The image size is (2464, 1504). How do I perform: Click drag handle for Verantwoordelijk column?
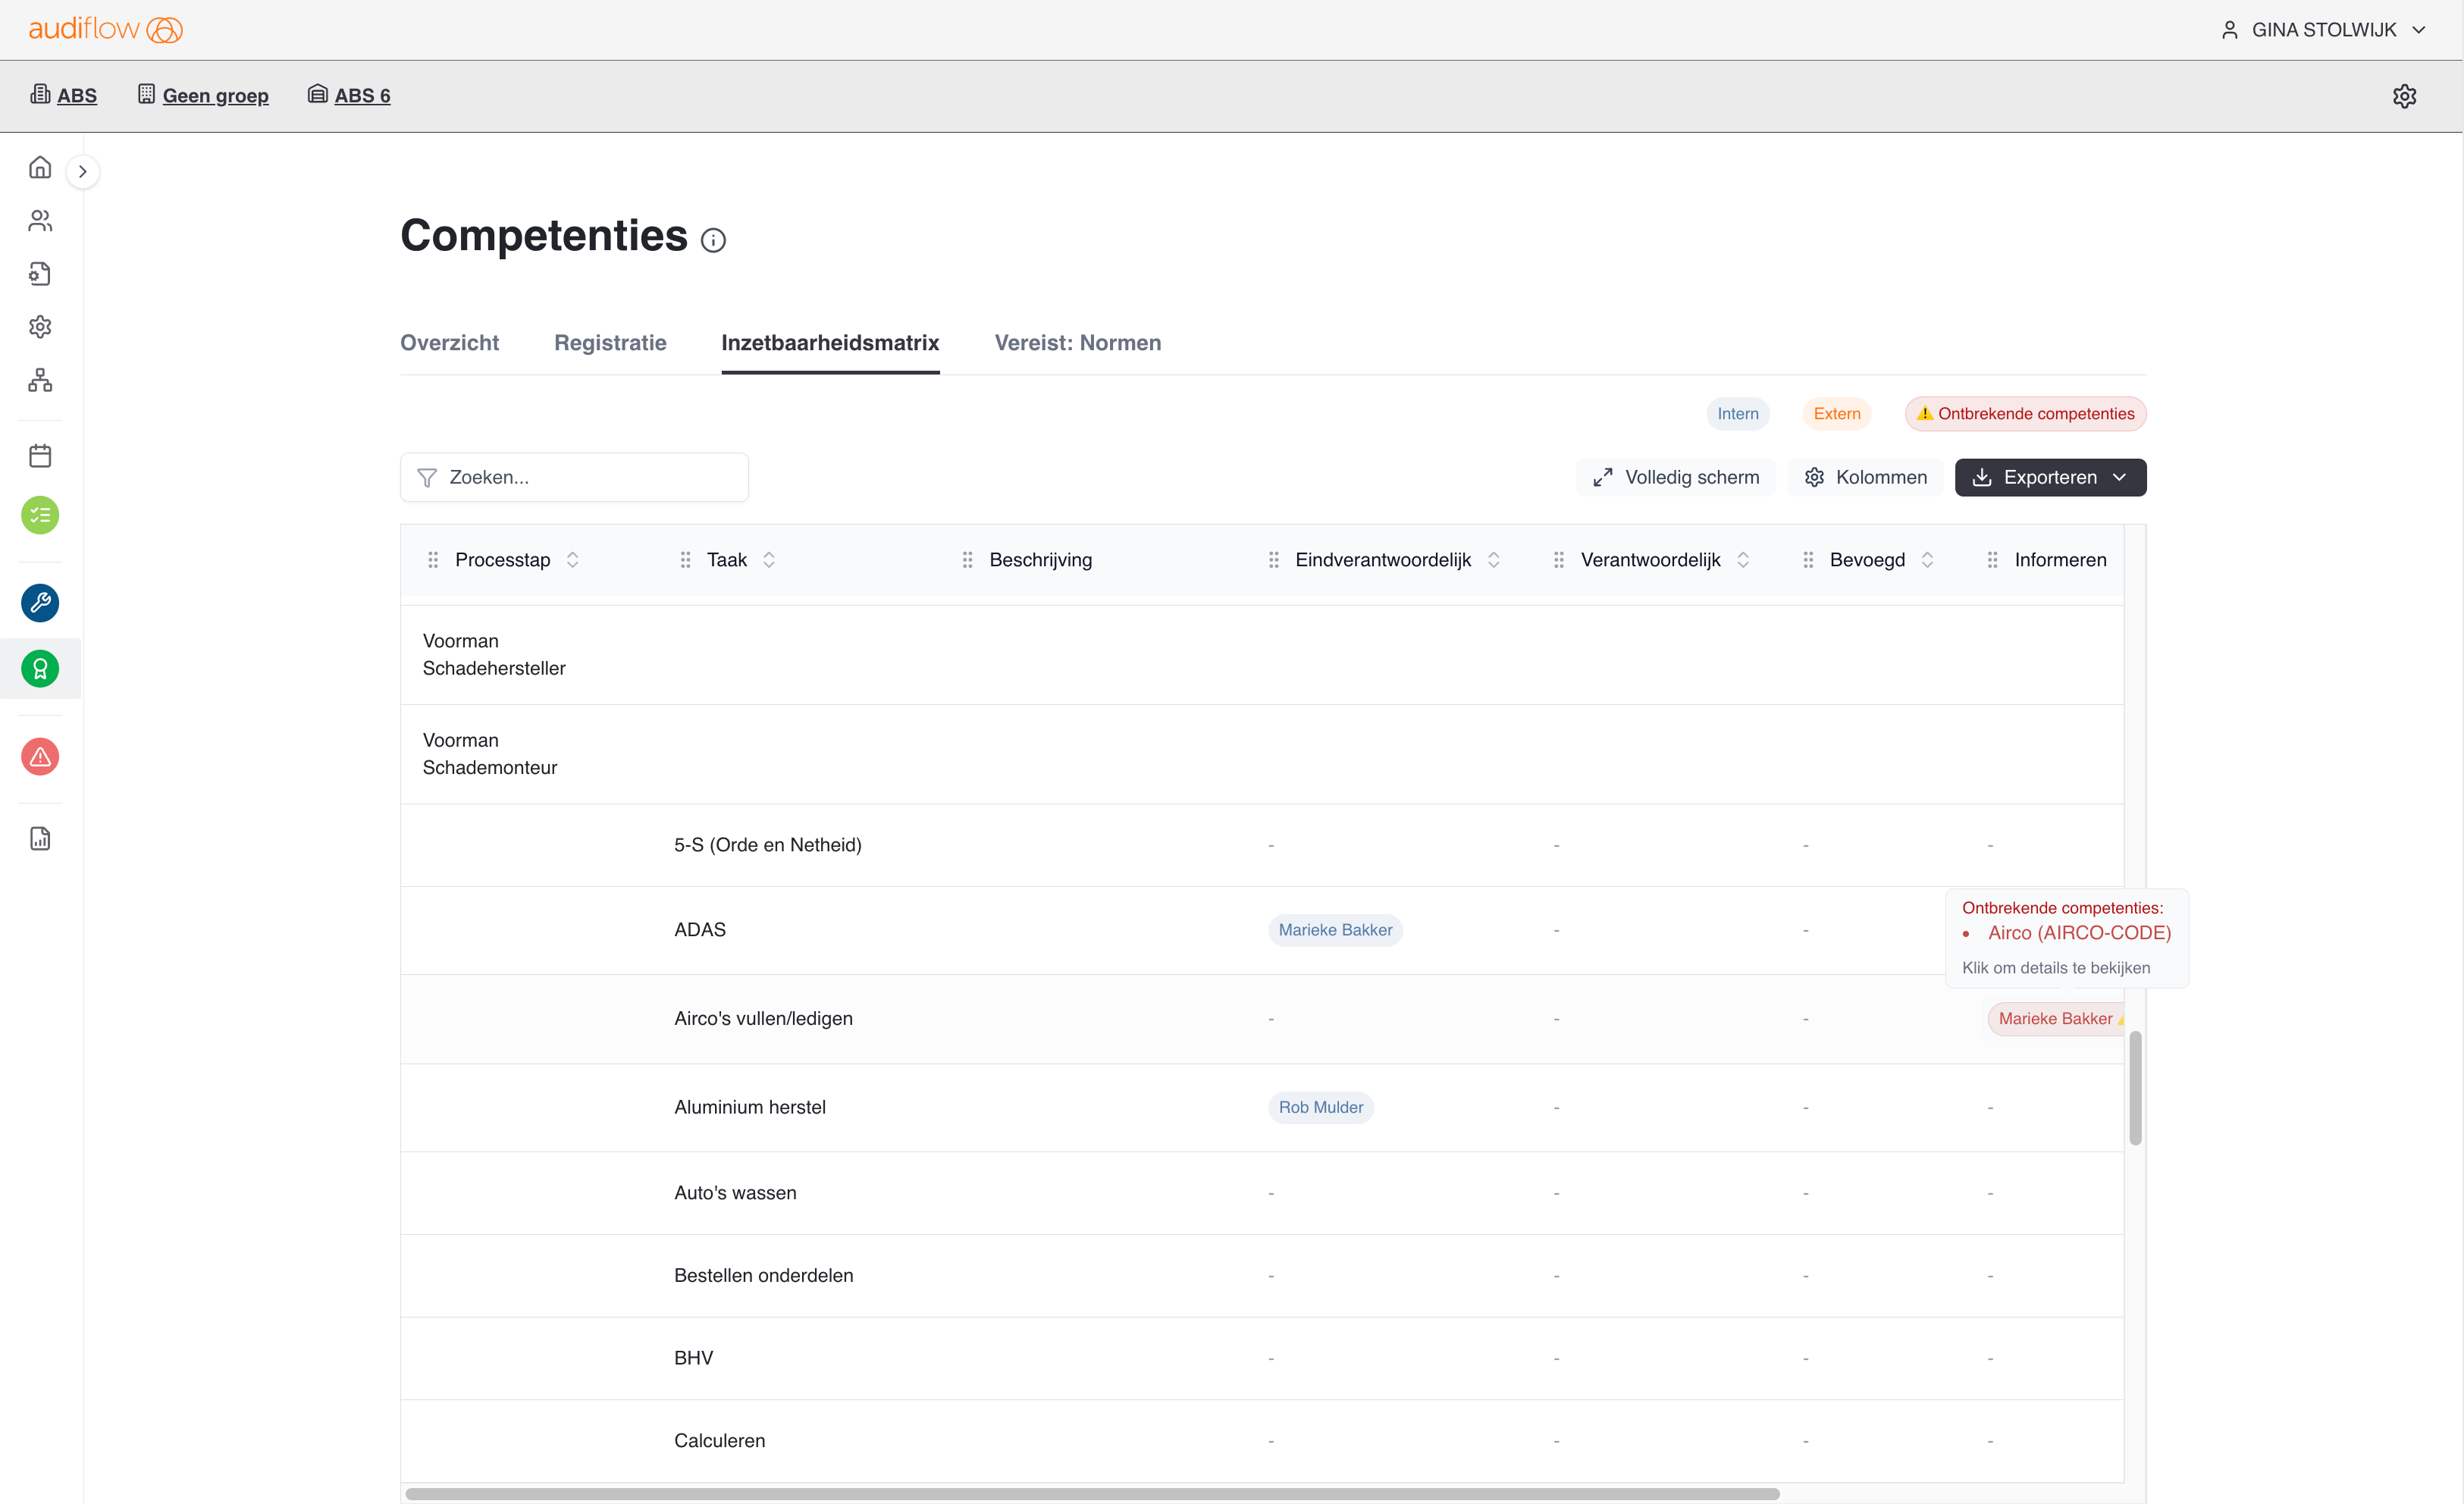(x=1558, y=560)
